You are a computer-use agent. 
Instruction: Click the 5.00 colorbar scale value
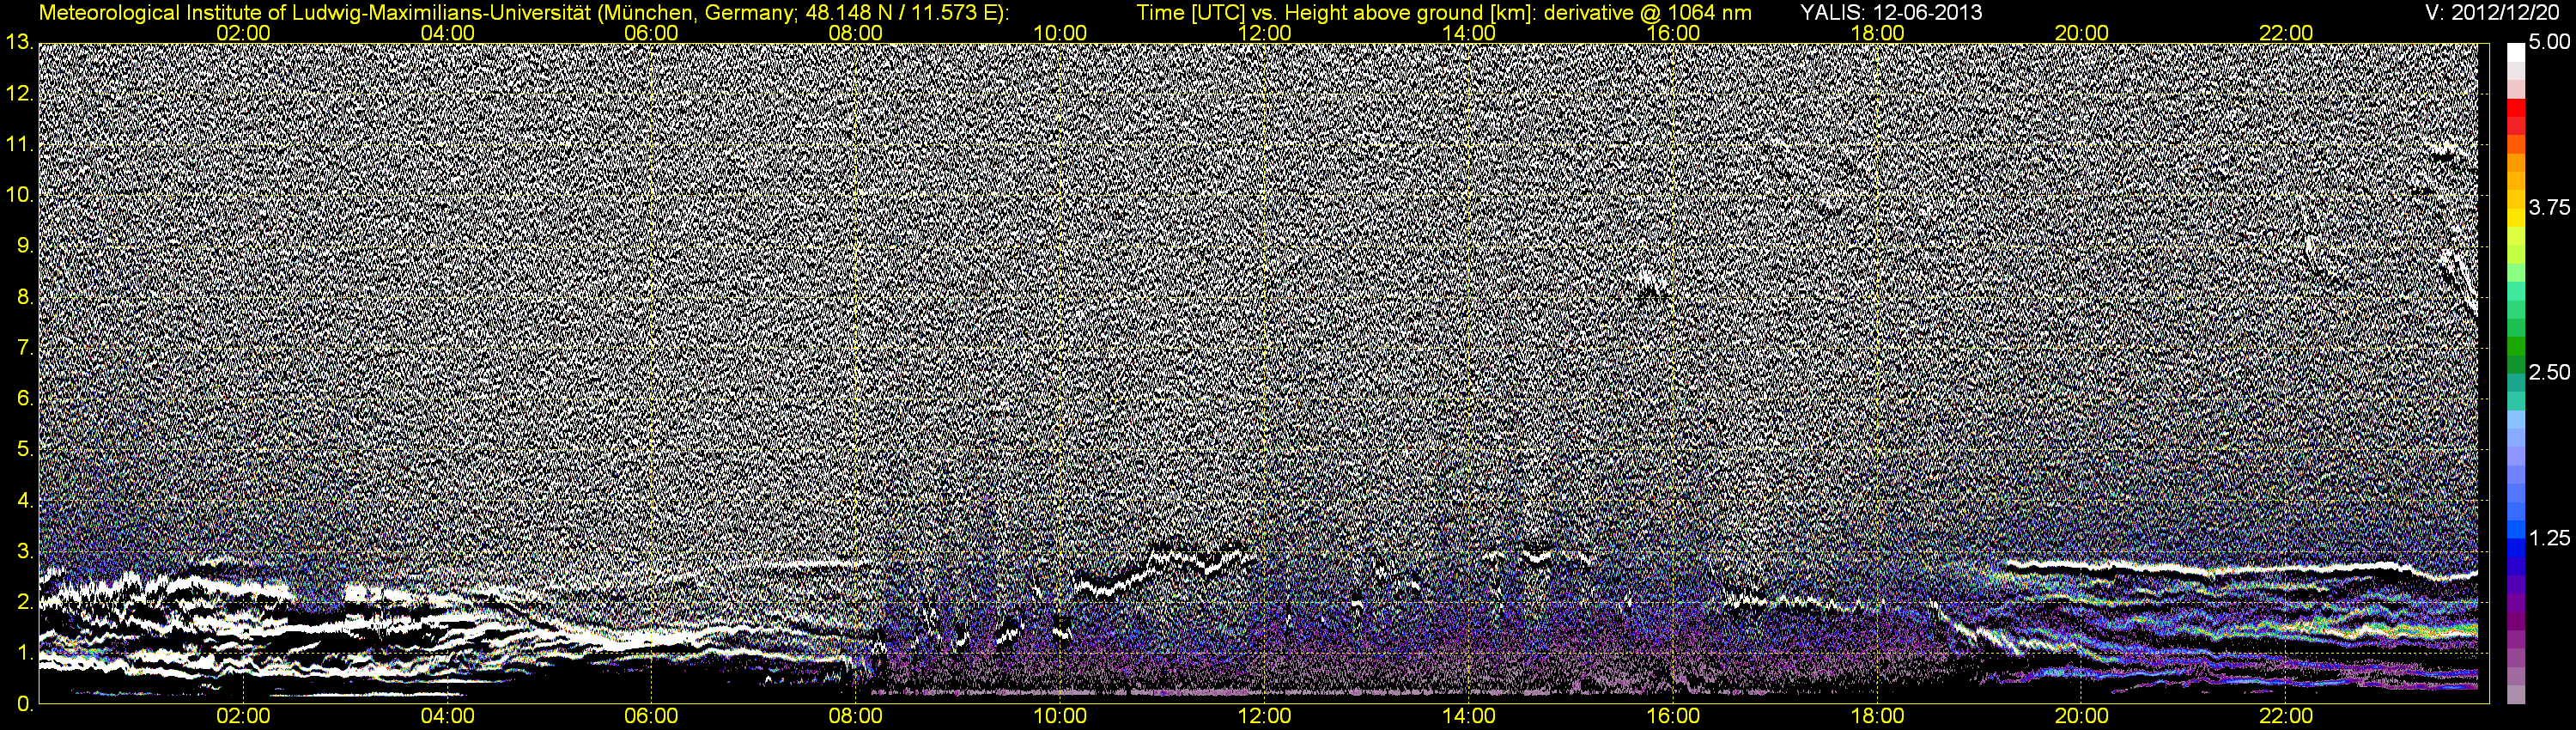(2549, 43)
